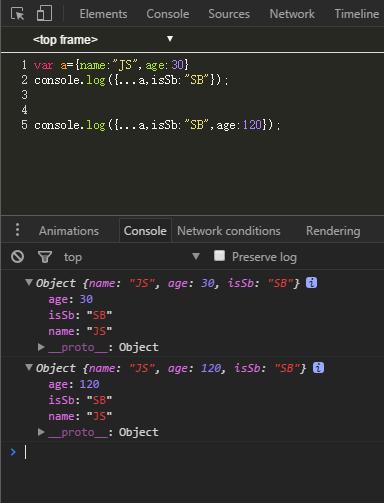The width and height of the screenshot is (384, 503).
Task: Open the Elements tab
Action: pos(103,14)
